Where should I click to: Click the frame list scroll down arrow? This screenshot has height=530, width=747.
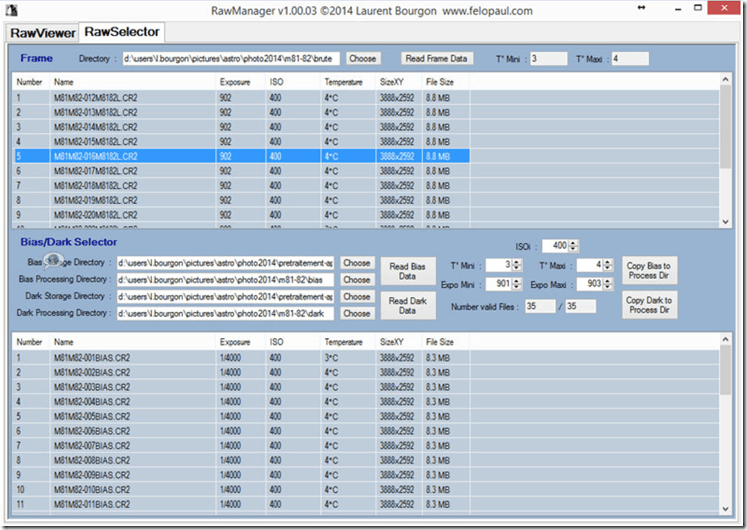point(725,221)
